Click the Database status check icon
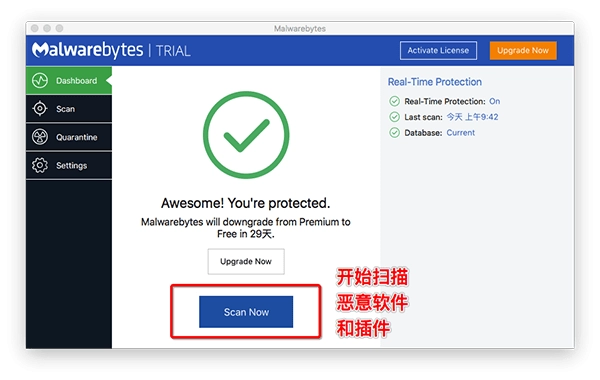This screenshot has height=380, width=600. pyautogui.click(x=394, y=133)
